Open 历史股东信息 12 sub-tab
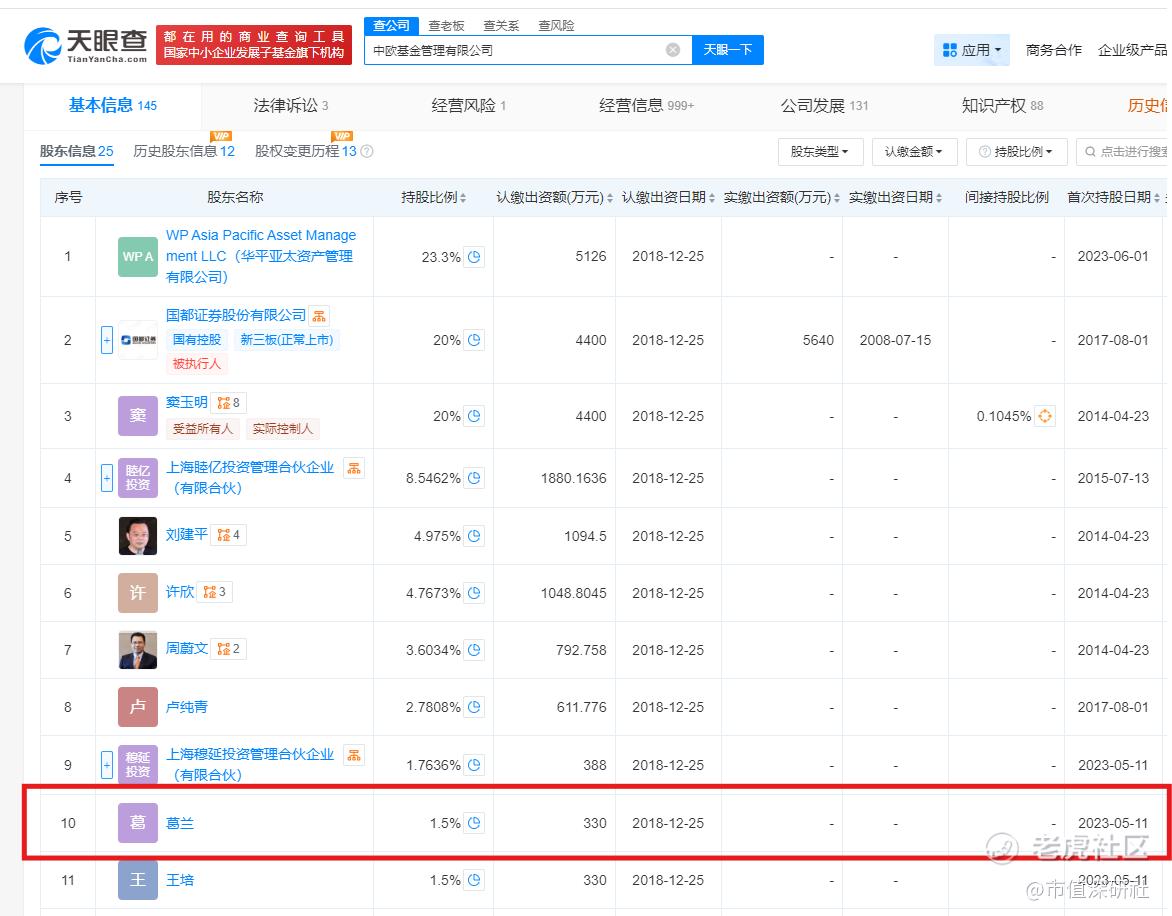Screen dimensions: 1172x916 point(184,151)
